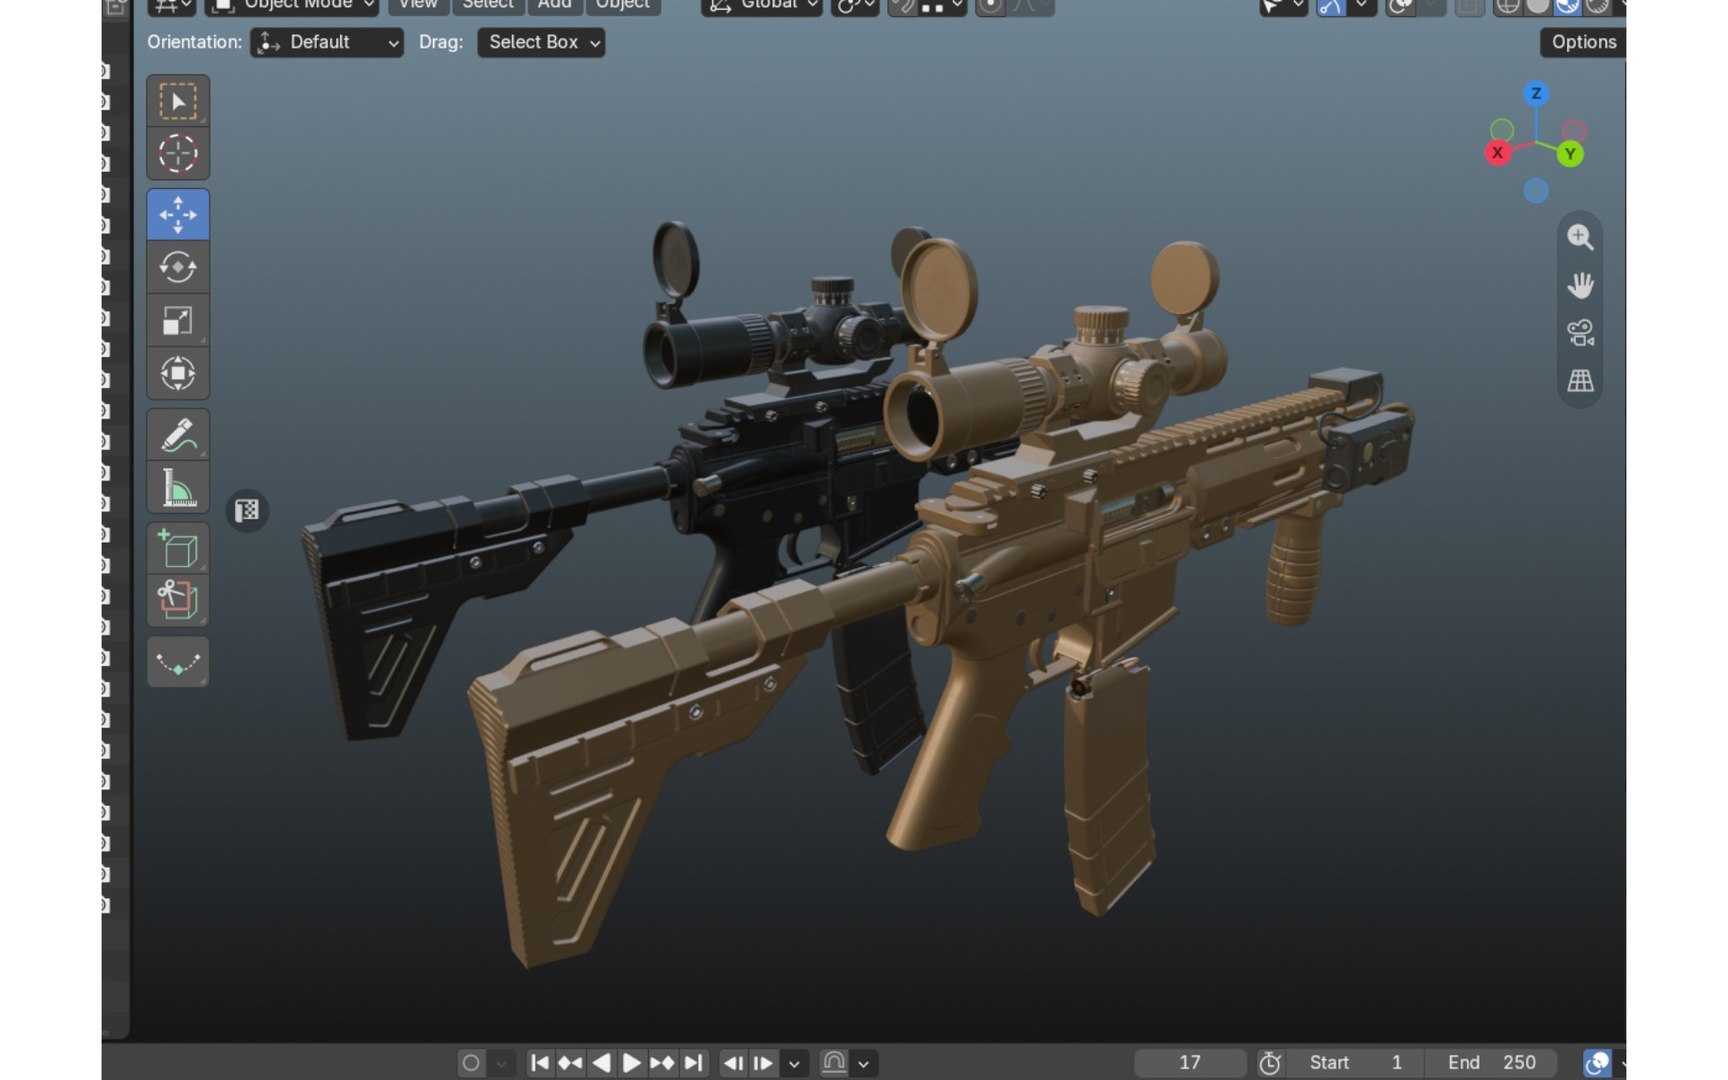
Task: Open the Object Mode dropdown
Action: [x=292, y=7]
